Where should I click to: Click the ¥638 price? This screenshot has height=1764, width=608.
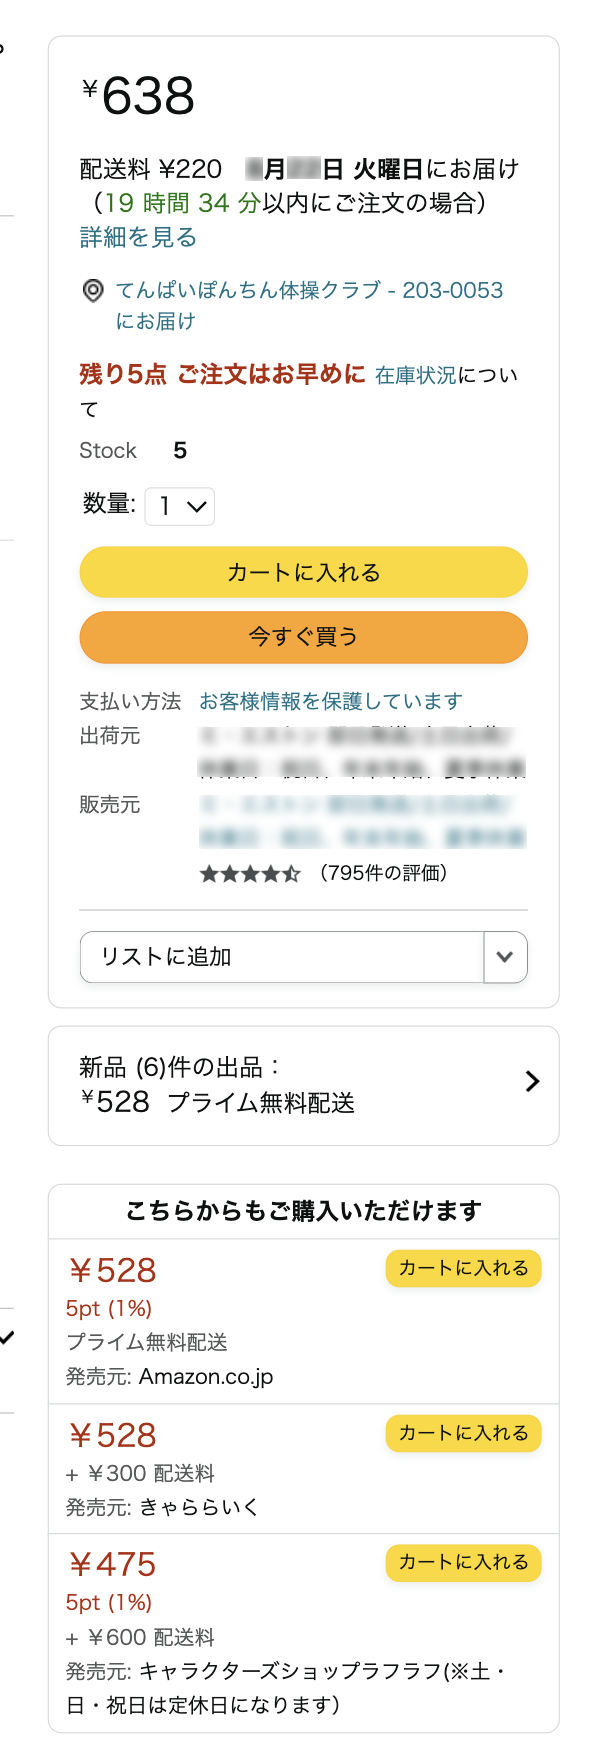click(x=140, y=96)
